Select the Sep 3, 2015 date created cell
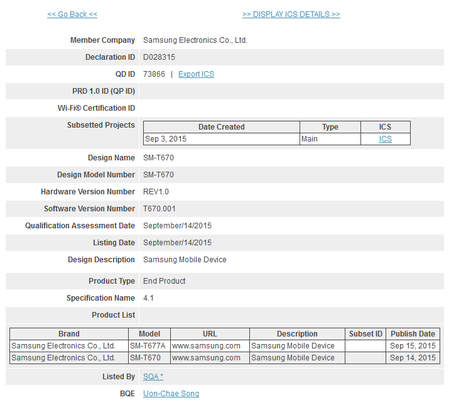The image size is (449, 400). (221, 139)
